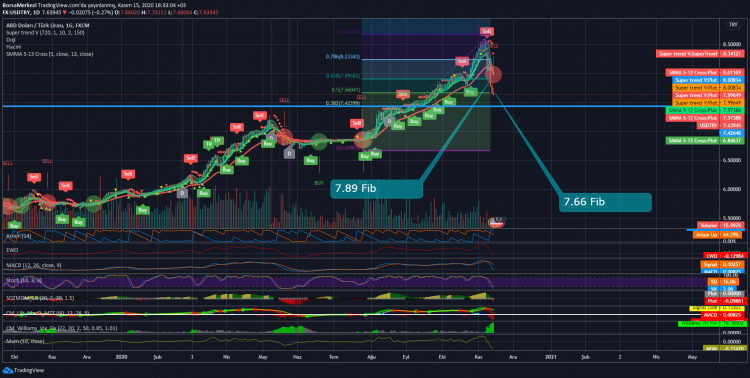Click the blue Super trend V:Plot 8.00834 label
This screenshot has width=750, height=378.
[708, 80]
